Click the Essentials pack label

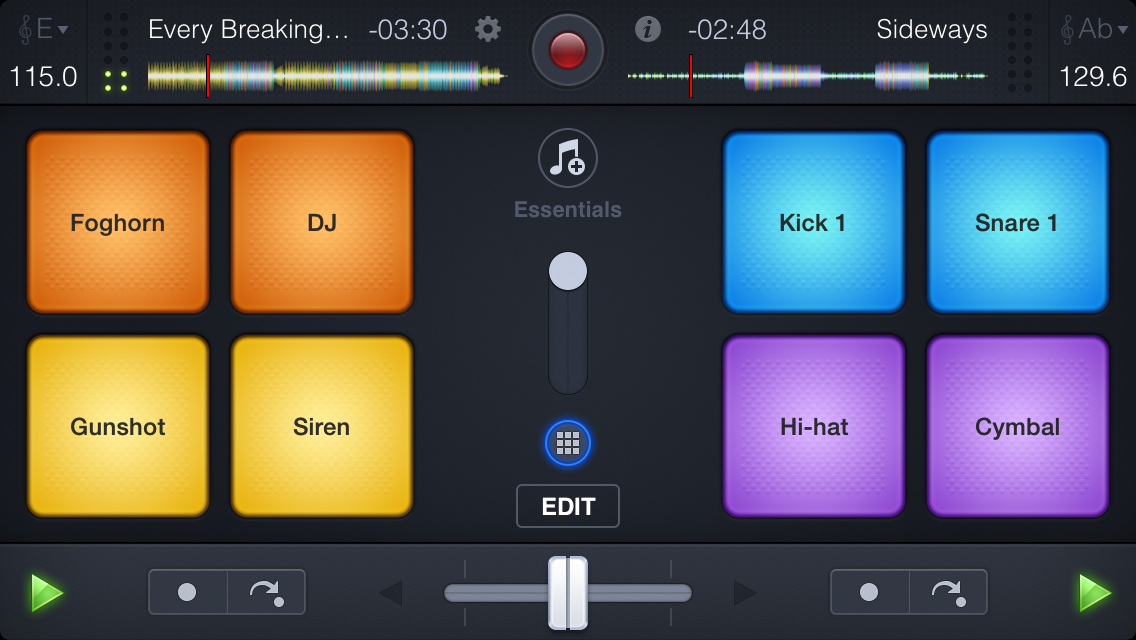coord(568,209)
